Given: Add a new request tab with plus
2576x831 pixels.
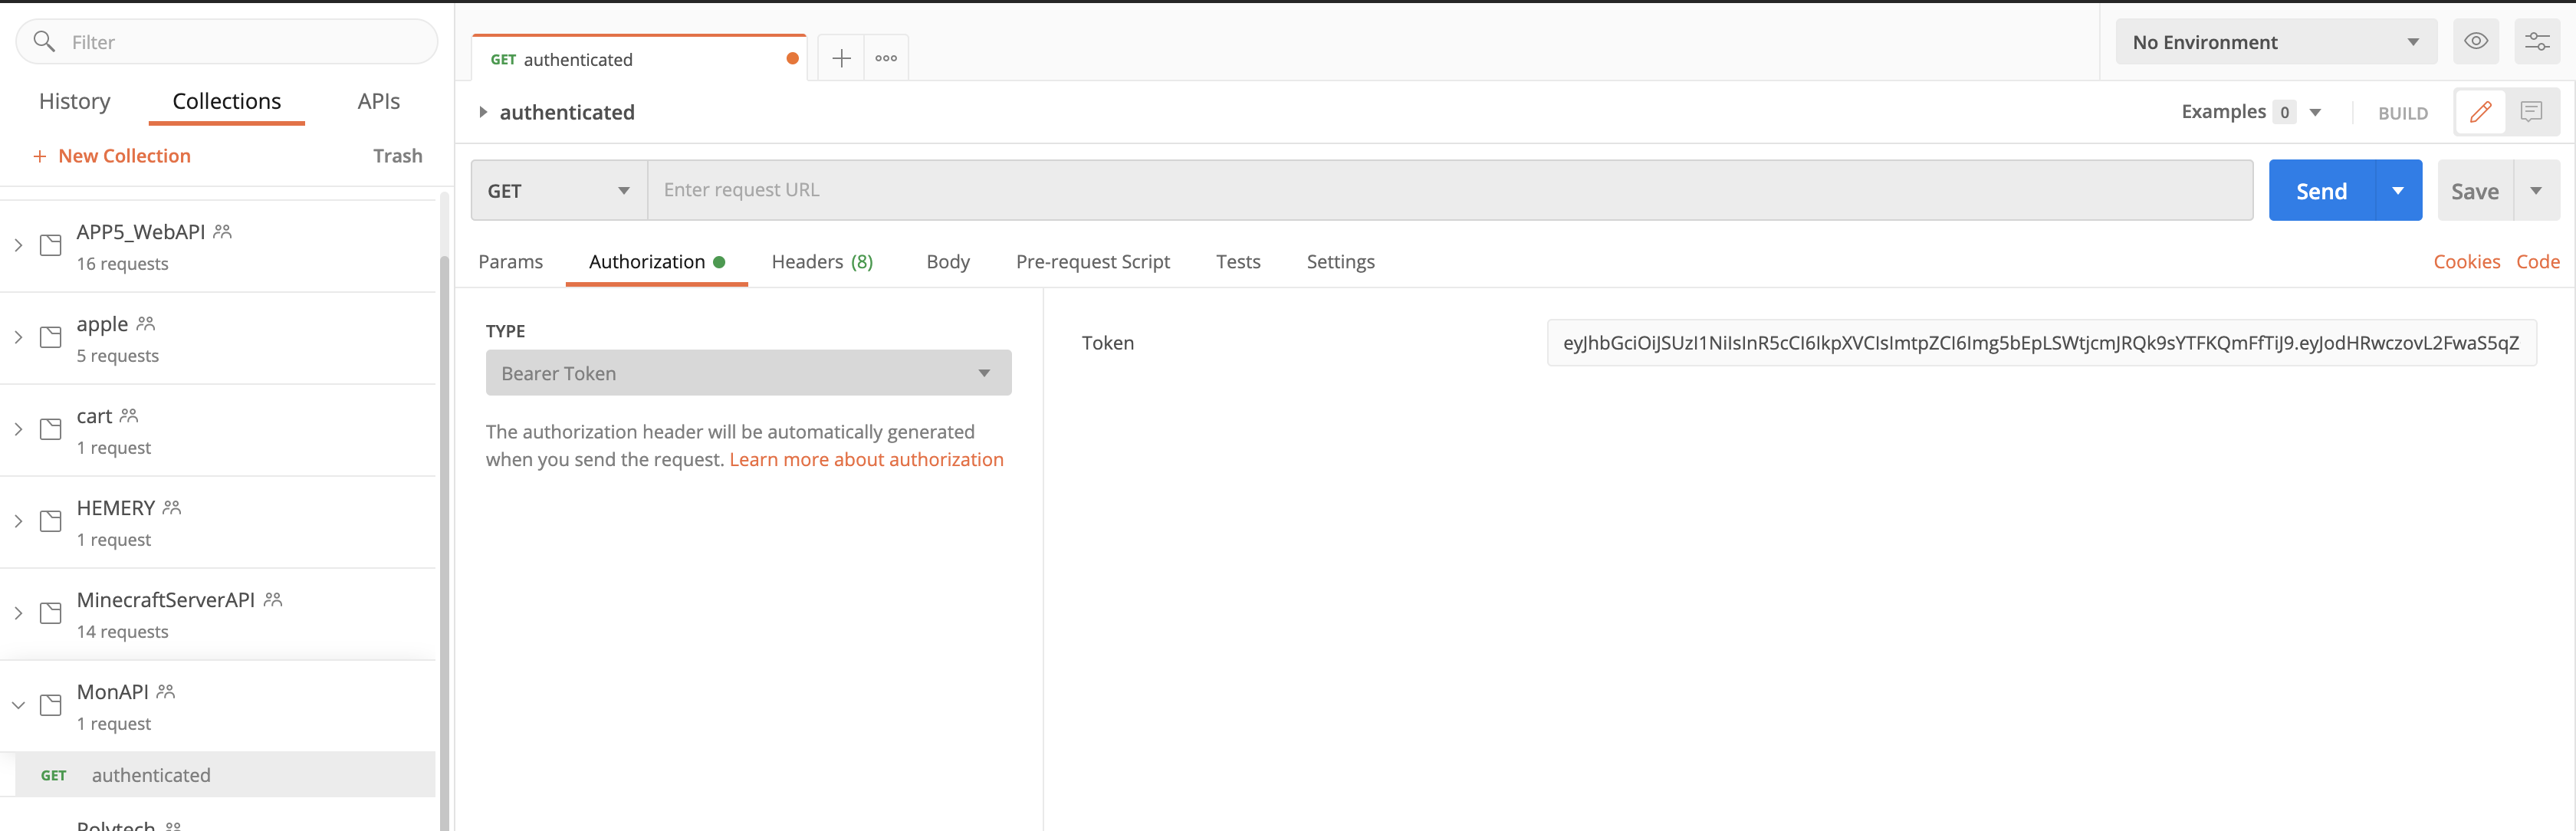Looking at the screenshot, I should (841, 58).
